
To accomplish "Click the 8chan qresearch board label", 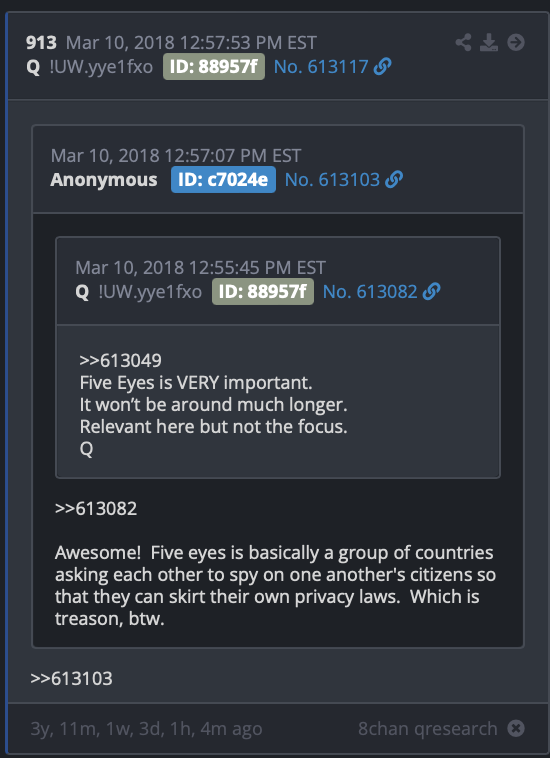I will coord(427,729).
